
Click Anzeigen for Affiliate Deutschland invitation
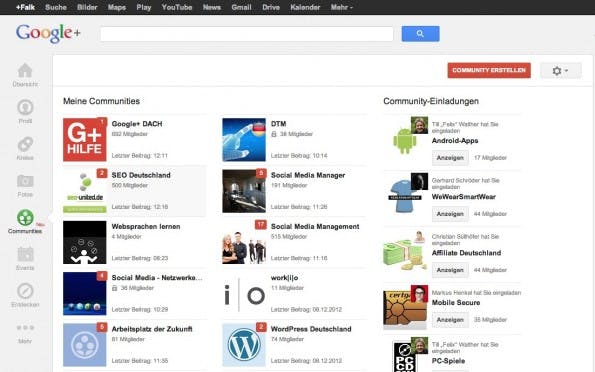pyautogui.click(x=450, y=270)
